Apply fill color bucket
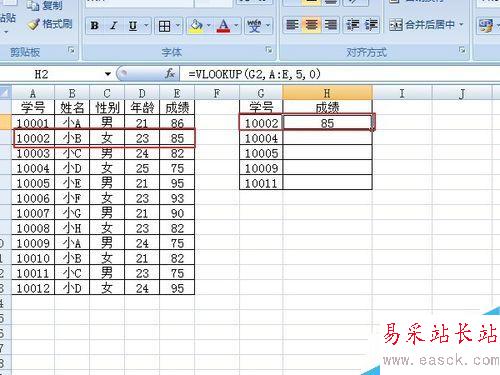The width and height of the screenshot is (500, 375). coord(196,26)
